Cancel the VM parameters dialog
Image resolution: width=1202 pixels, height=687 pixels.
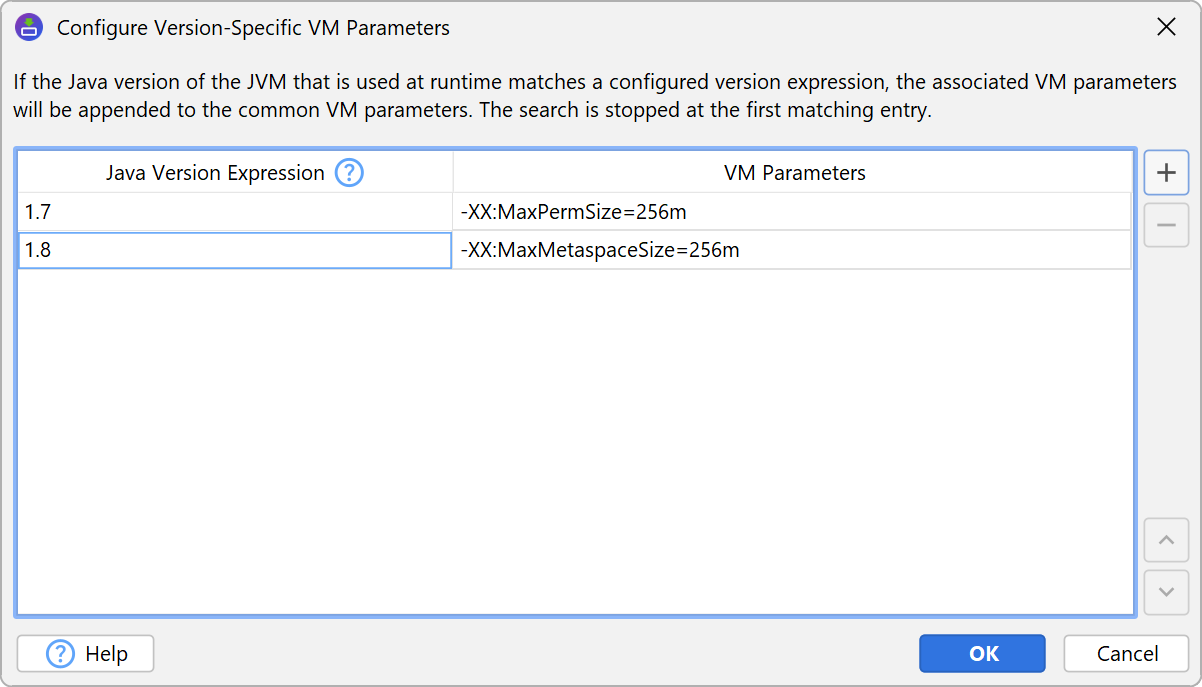pyautogui.click(x=1127, y=654)
